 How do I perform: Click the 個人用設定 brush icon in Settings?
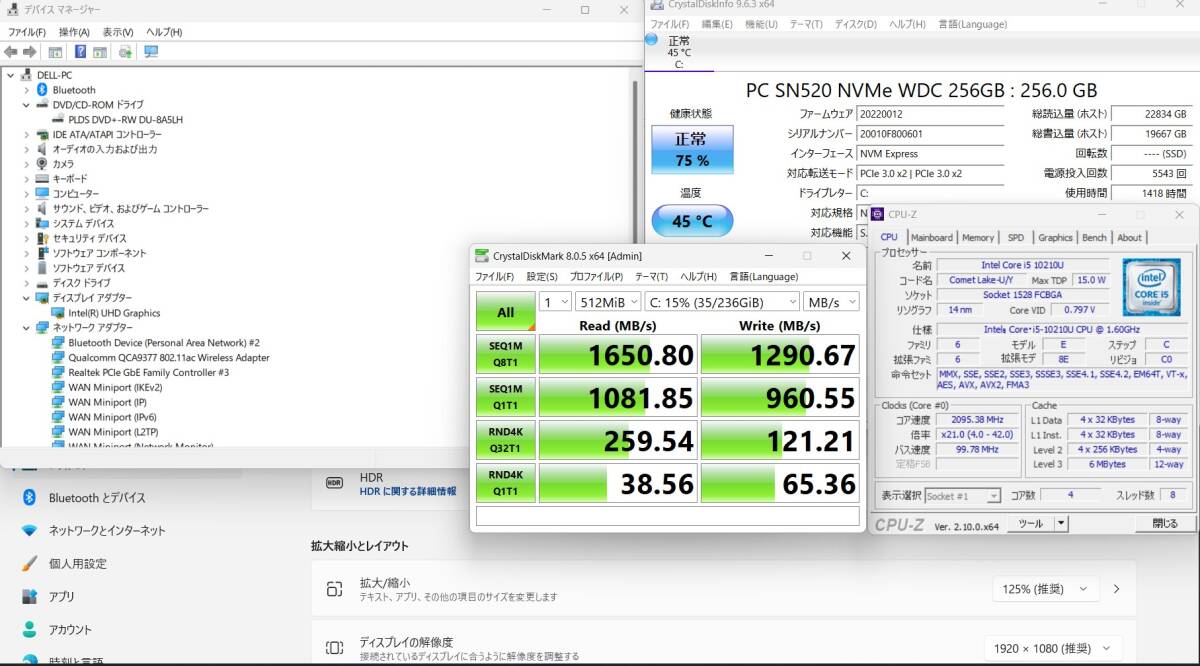[x=30, y=563]
